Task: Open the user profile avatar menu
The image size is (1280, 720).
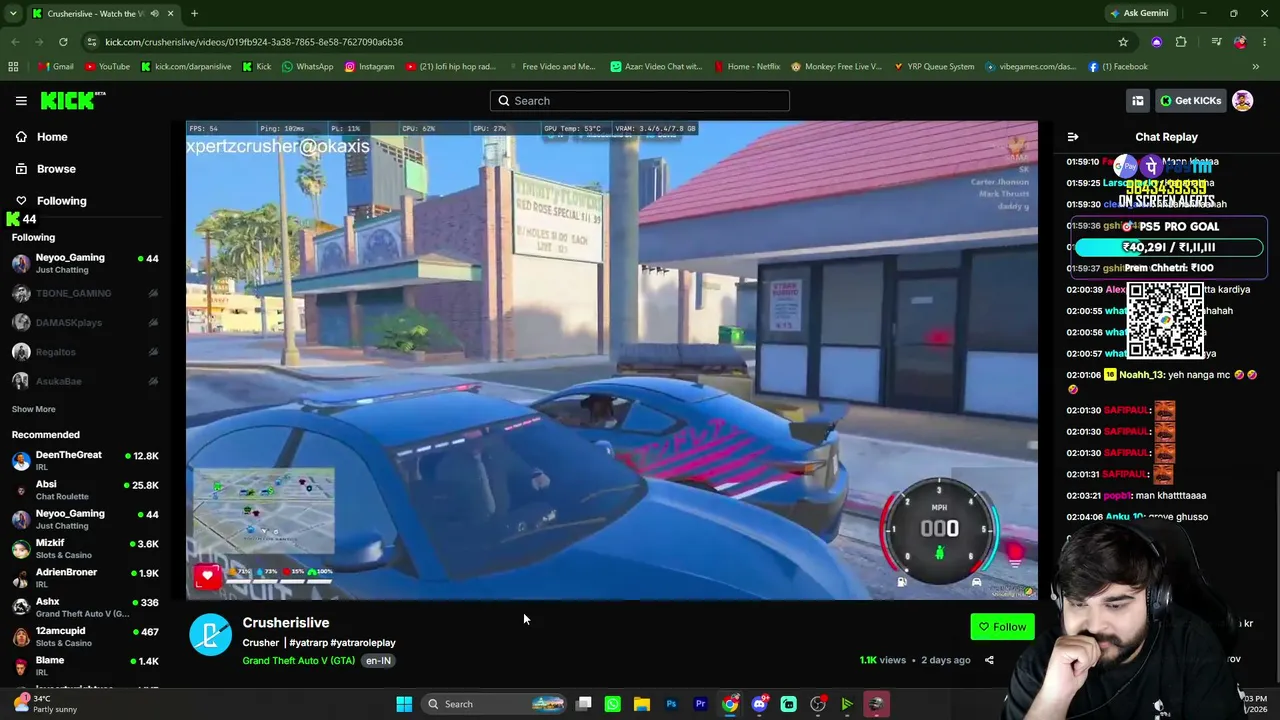Action: pos(1242,100)
